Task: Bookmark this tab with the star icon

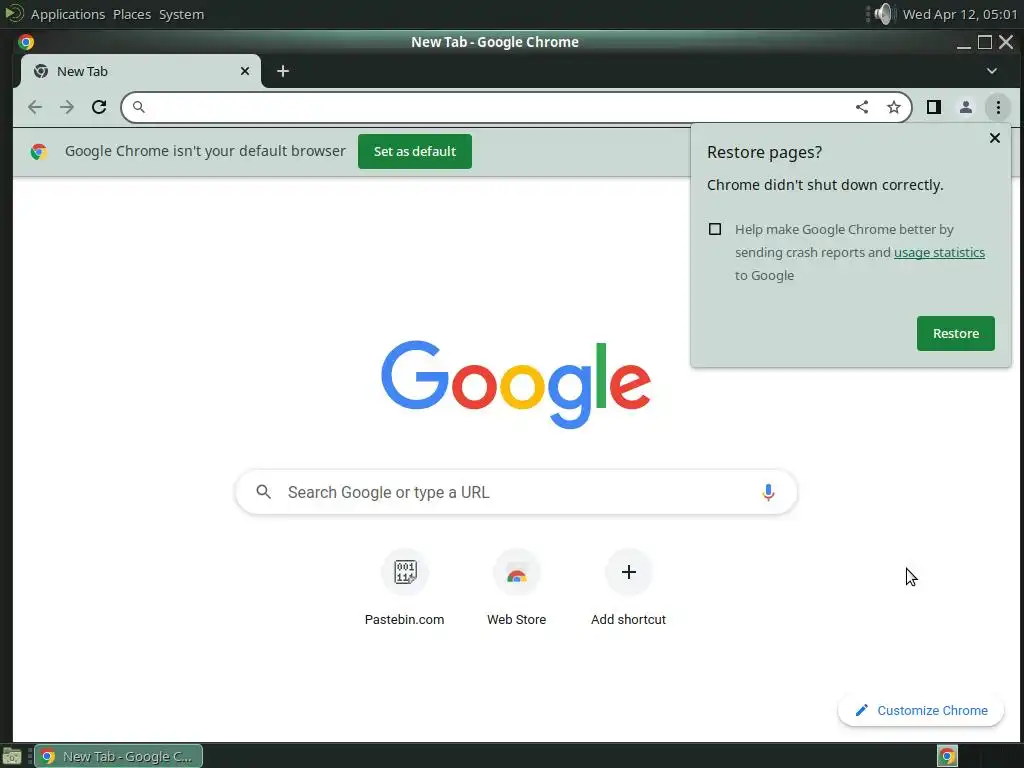Action: [893, 107]
